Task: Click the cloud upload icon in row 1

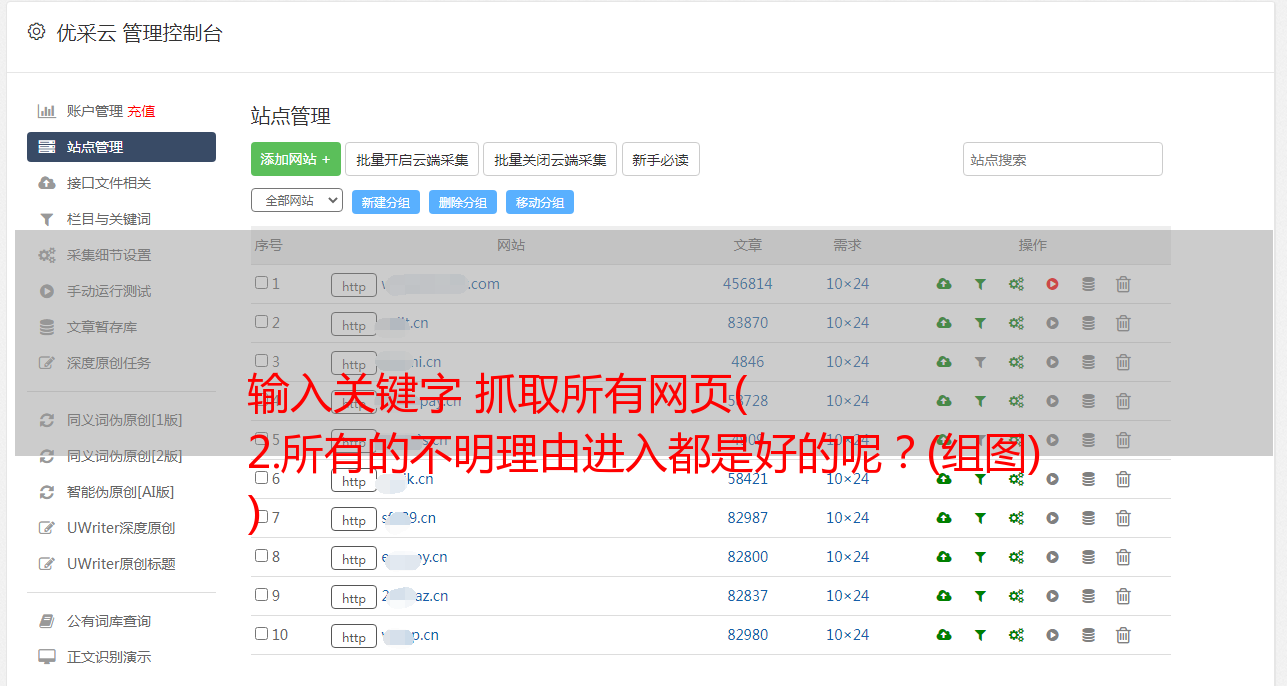Action: pyautogui.click(x=944, y=284)
